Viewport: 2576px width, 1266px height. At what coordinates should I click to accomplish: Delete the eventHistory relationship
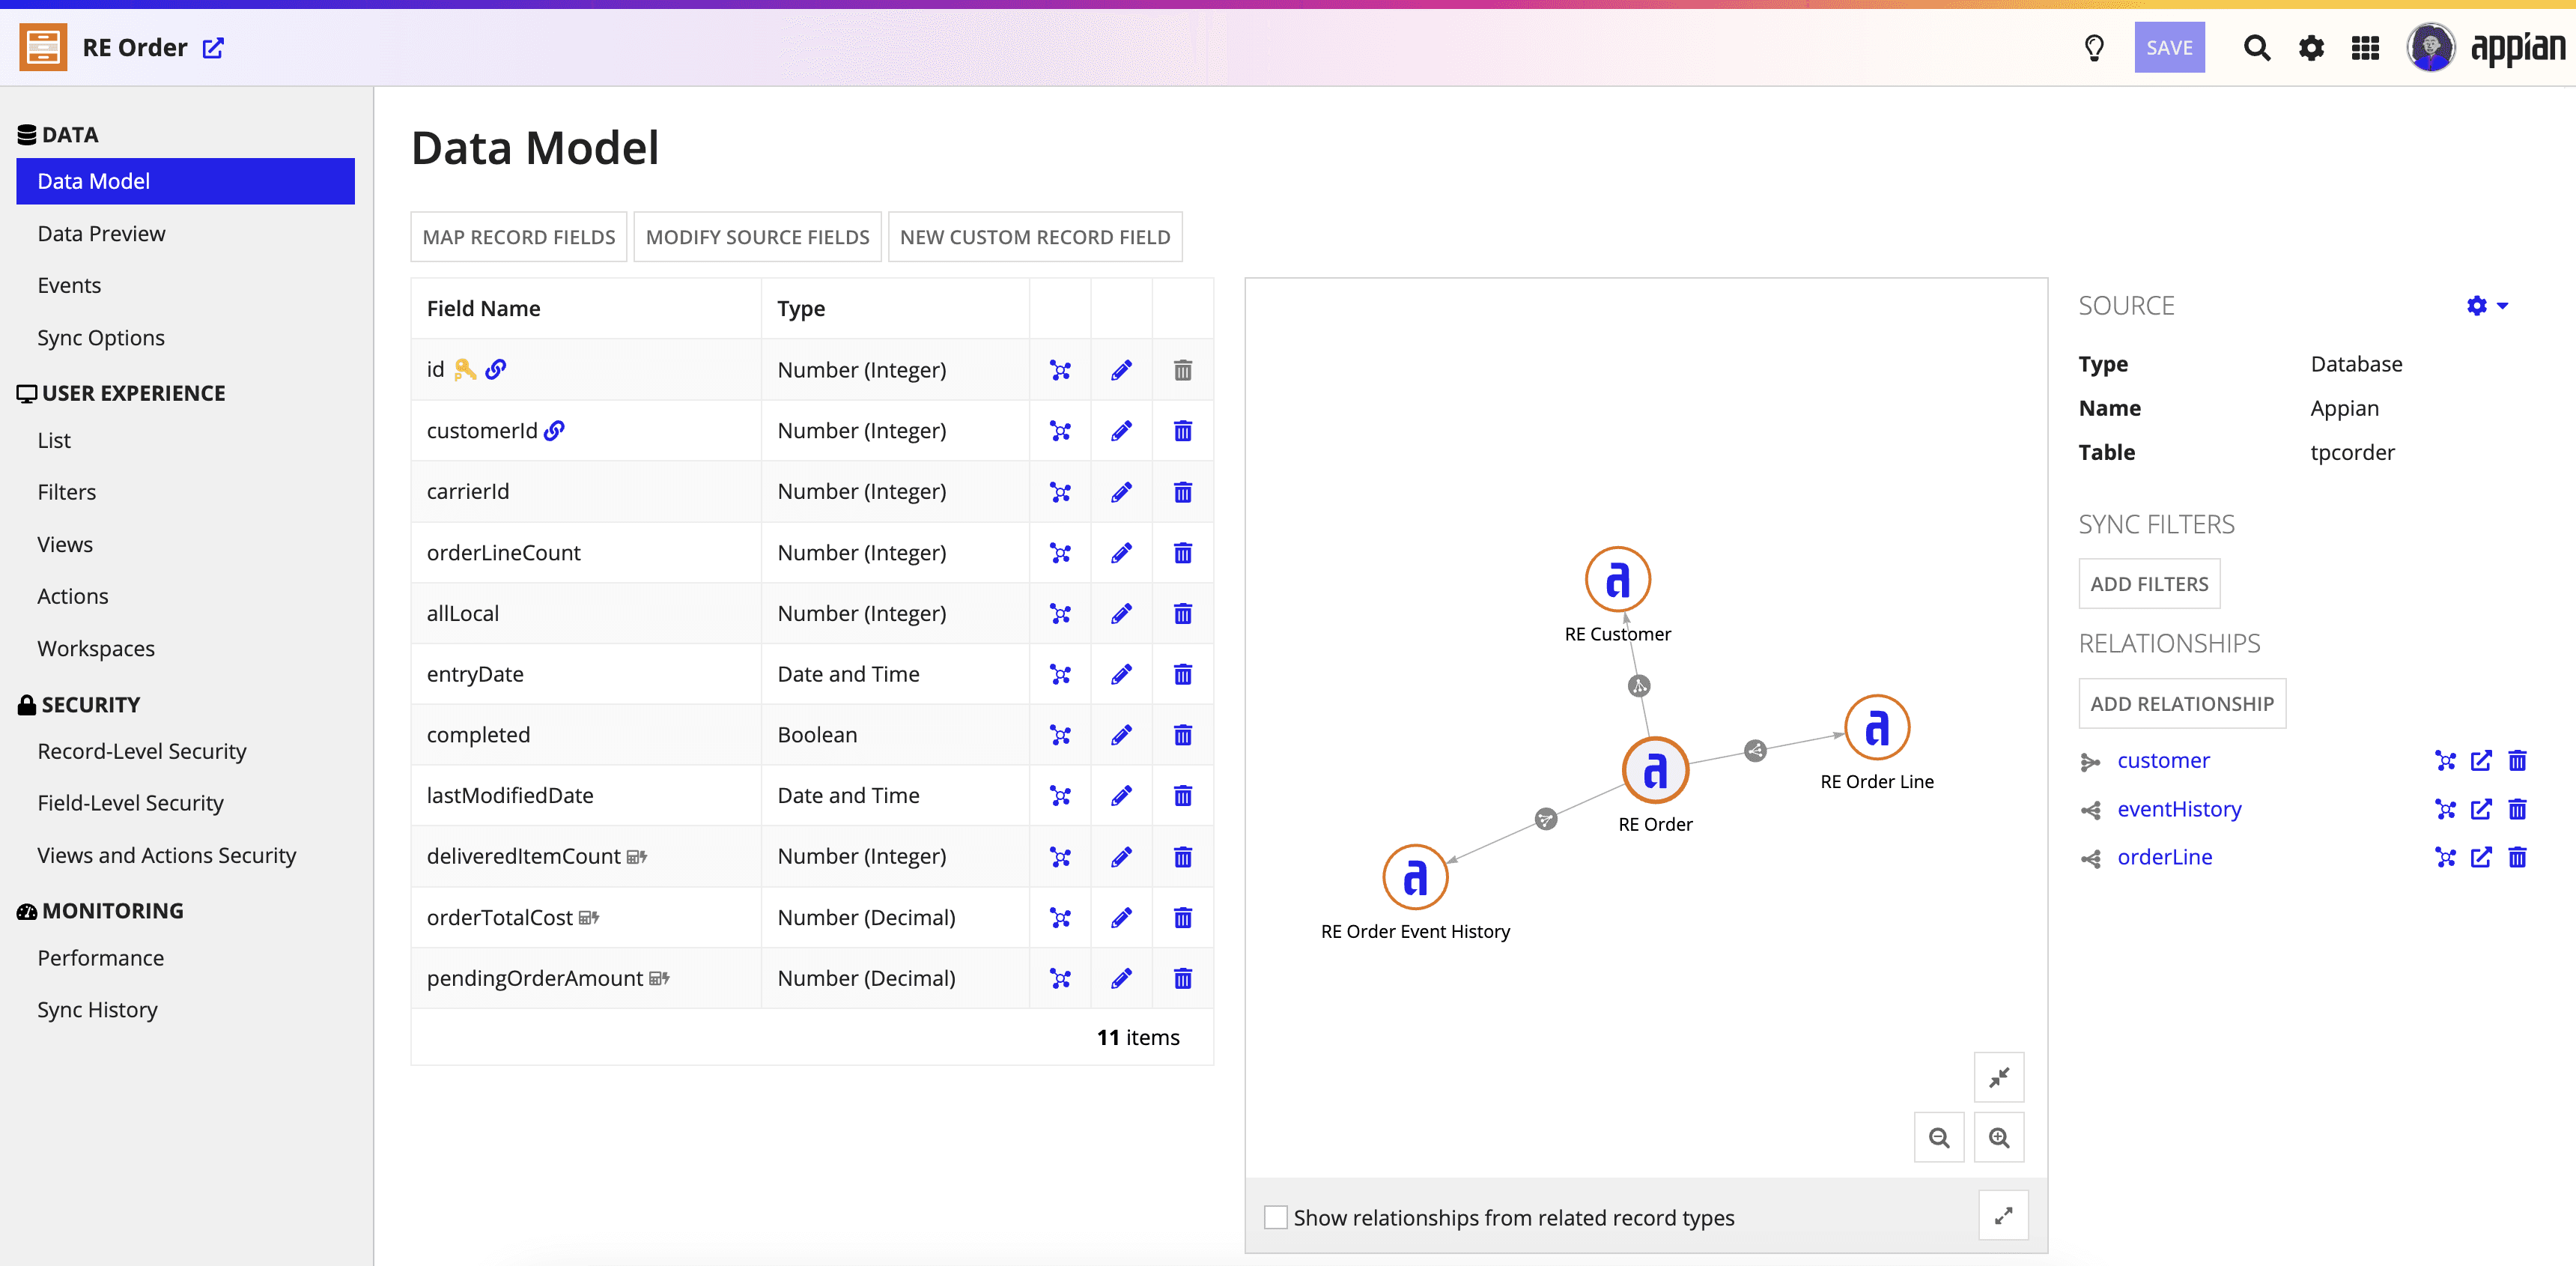click(2517, 809)
